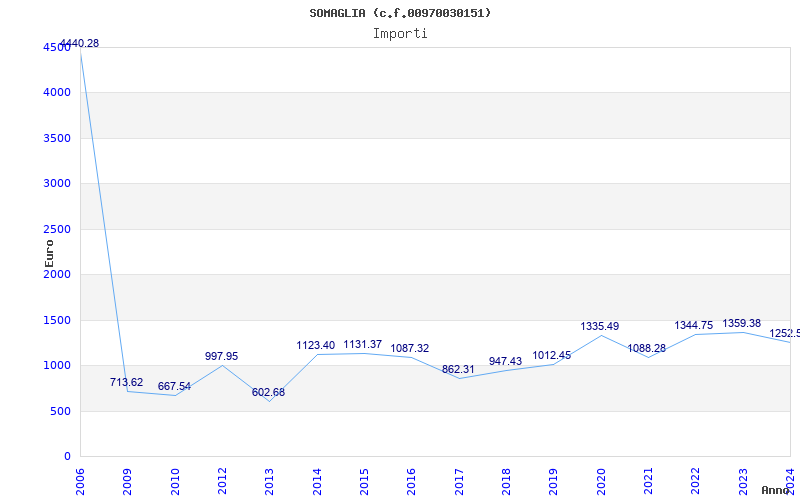Click the Anno axis title
Image resolution: width=800 pixels, height=500 pixels.
pyautogui.click(x=776, y=490)
